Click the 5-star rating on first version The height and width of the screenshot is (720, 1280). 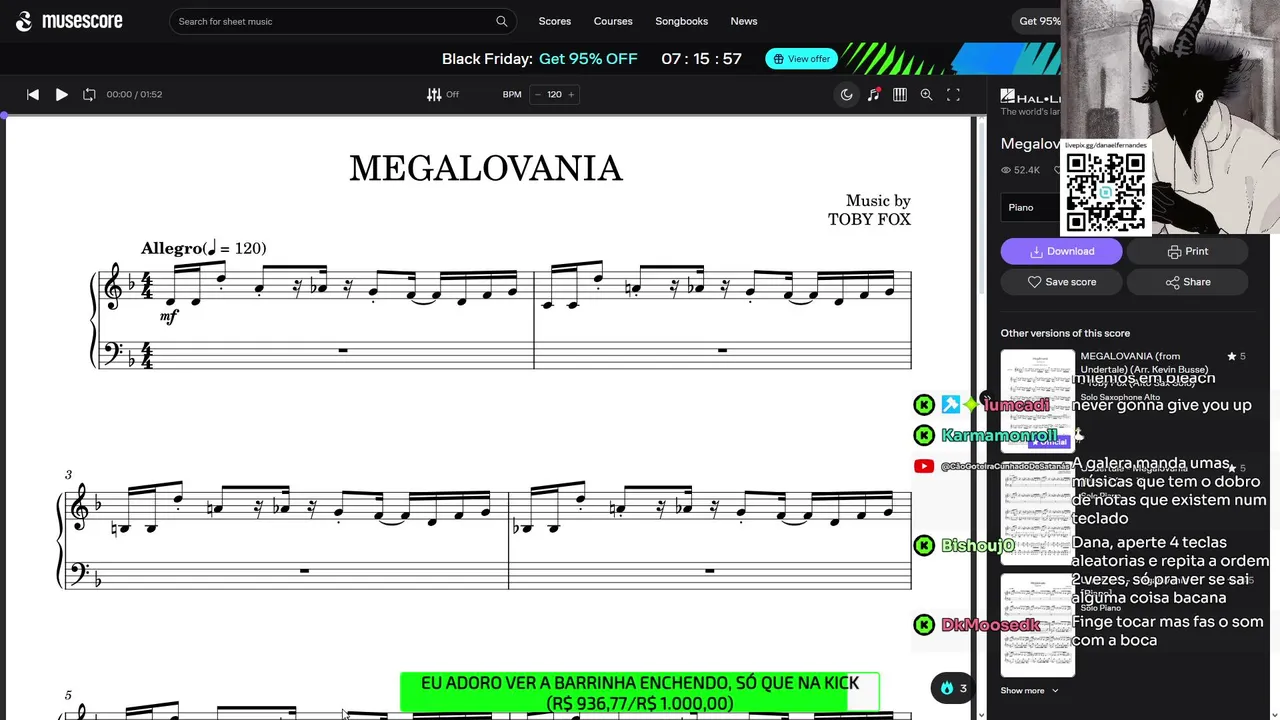click(x=1237, y=356)
